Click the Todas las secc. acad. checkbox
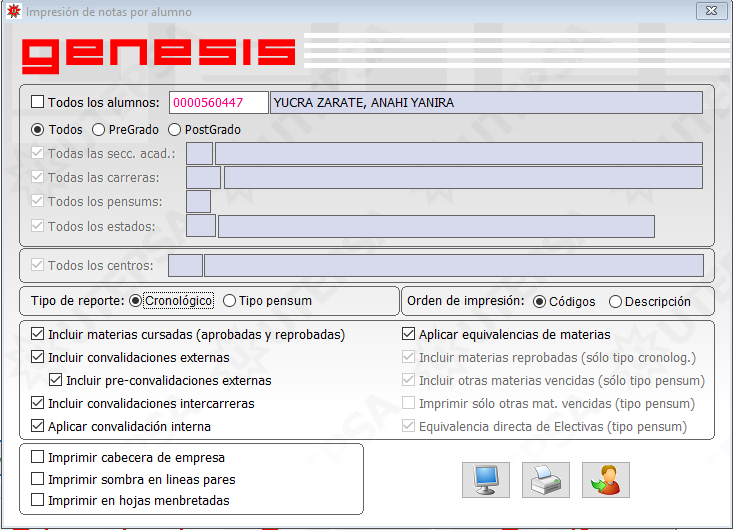 coord(37,153)
